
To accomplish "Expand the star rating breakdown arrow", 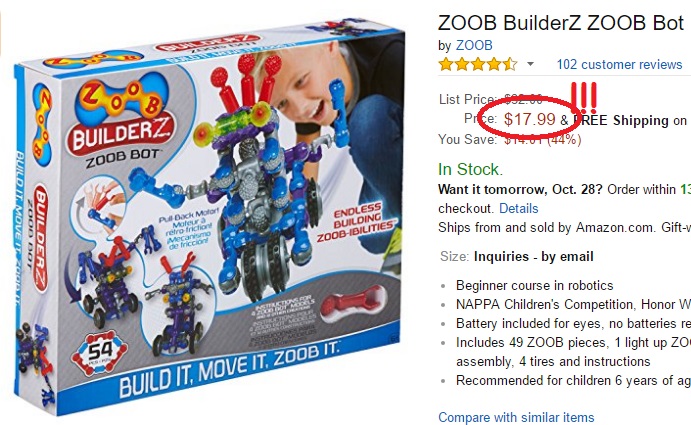I will (530, 65).
